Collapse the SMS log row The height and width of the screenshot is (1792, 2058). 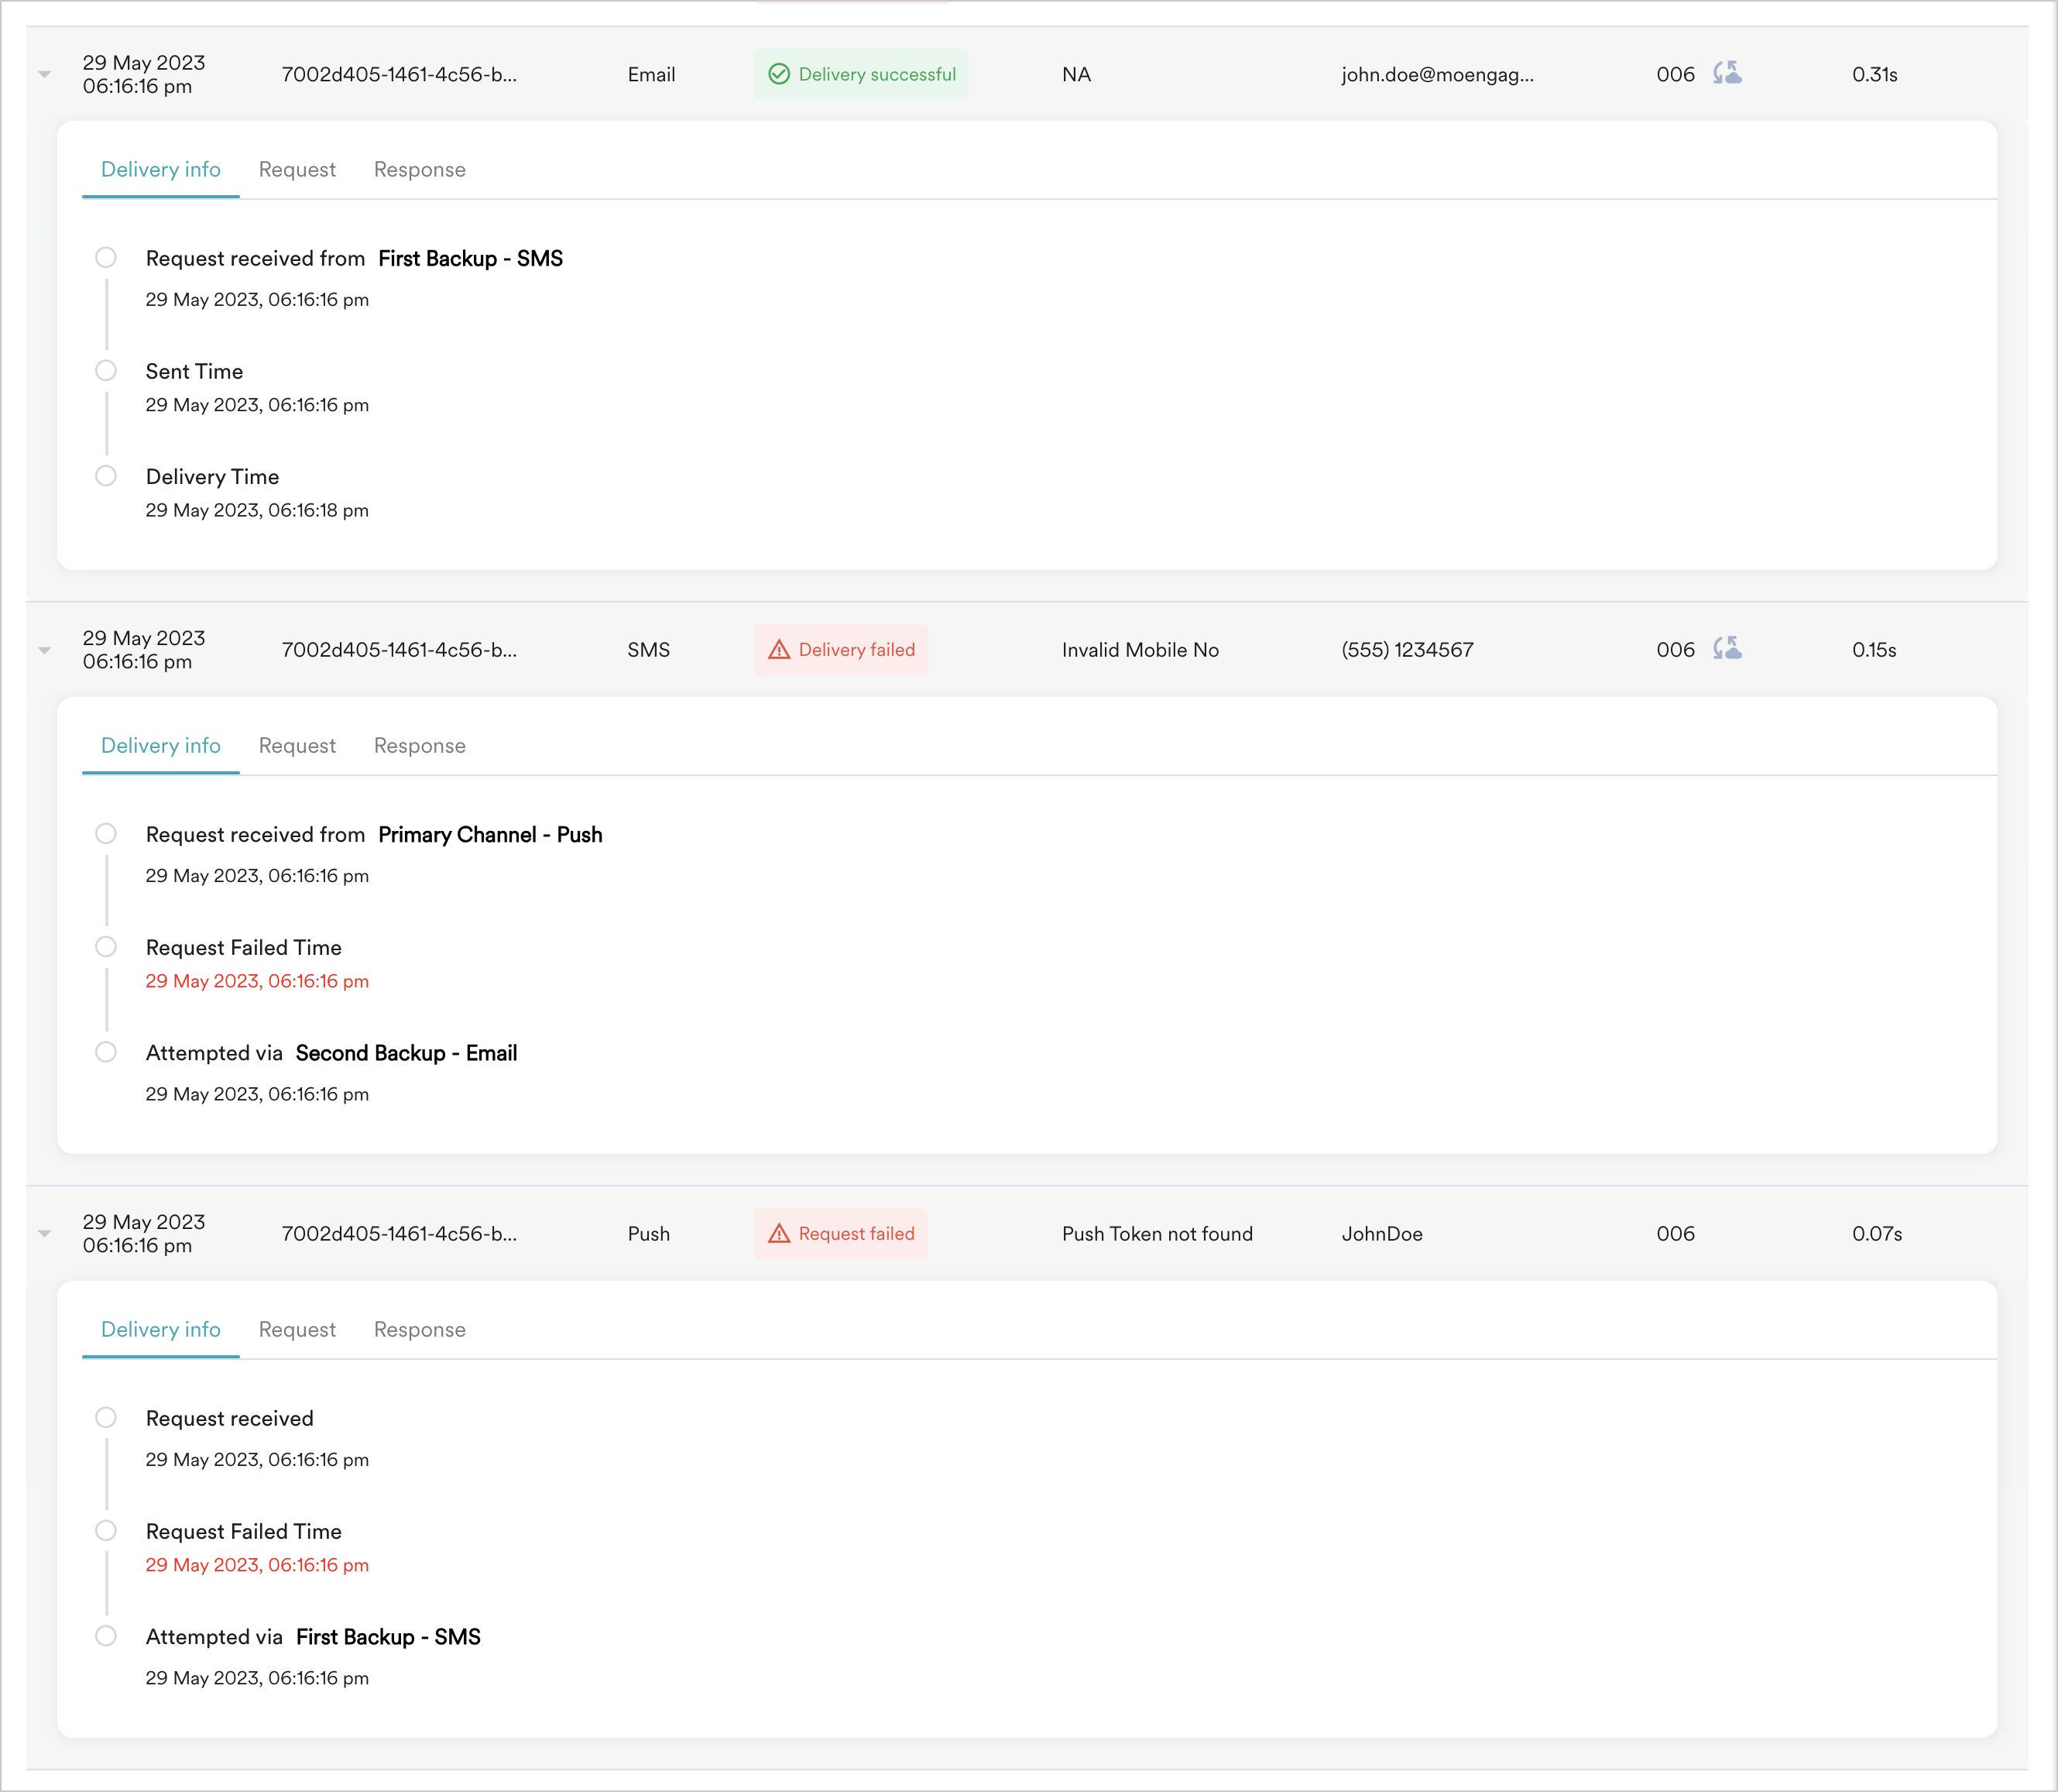point(44,650)
